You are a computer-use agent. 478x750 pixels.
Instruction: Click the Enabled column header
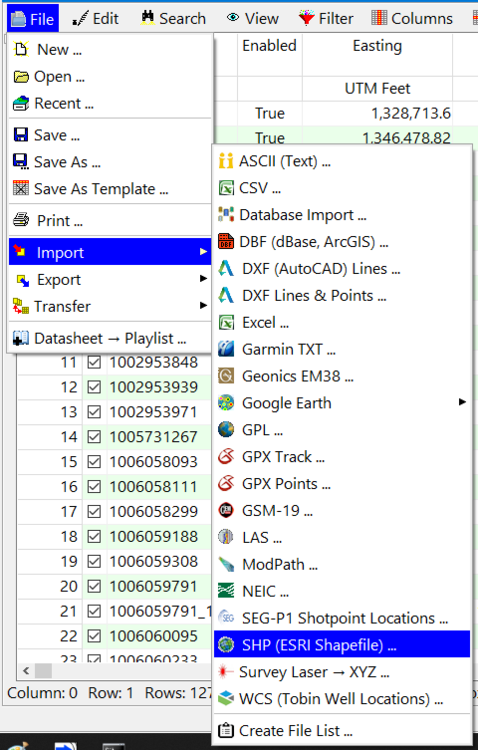coord(269,46)
